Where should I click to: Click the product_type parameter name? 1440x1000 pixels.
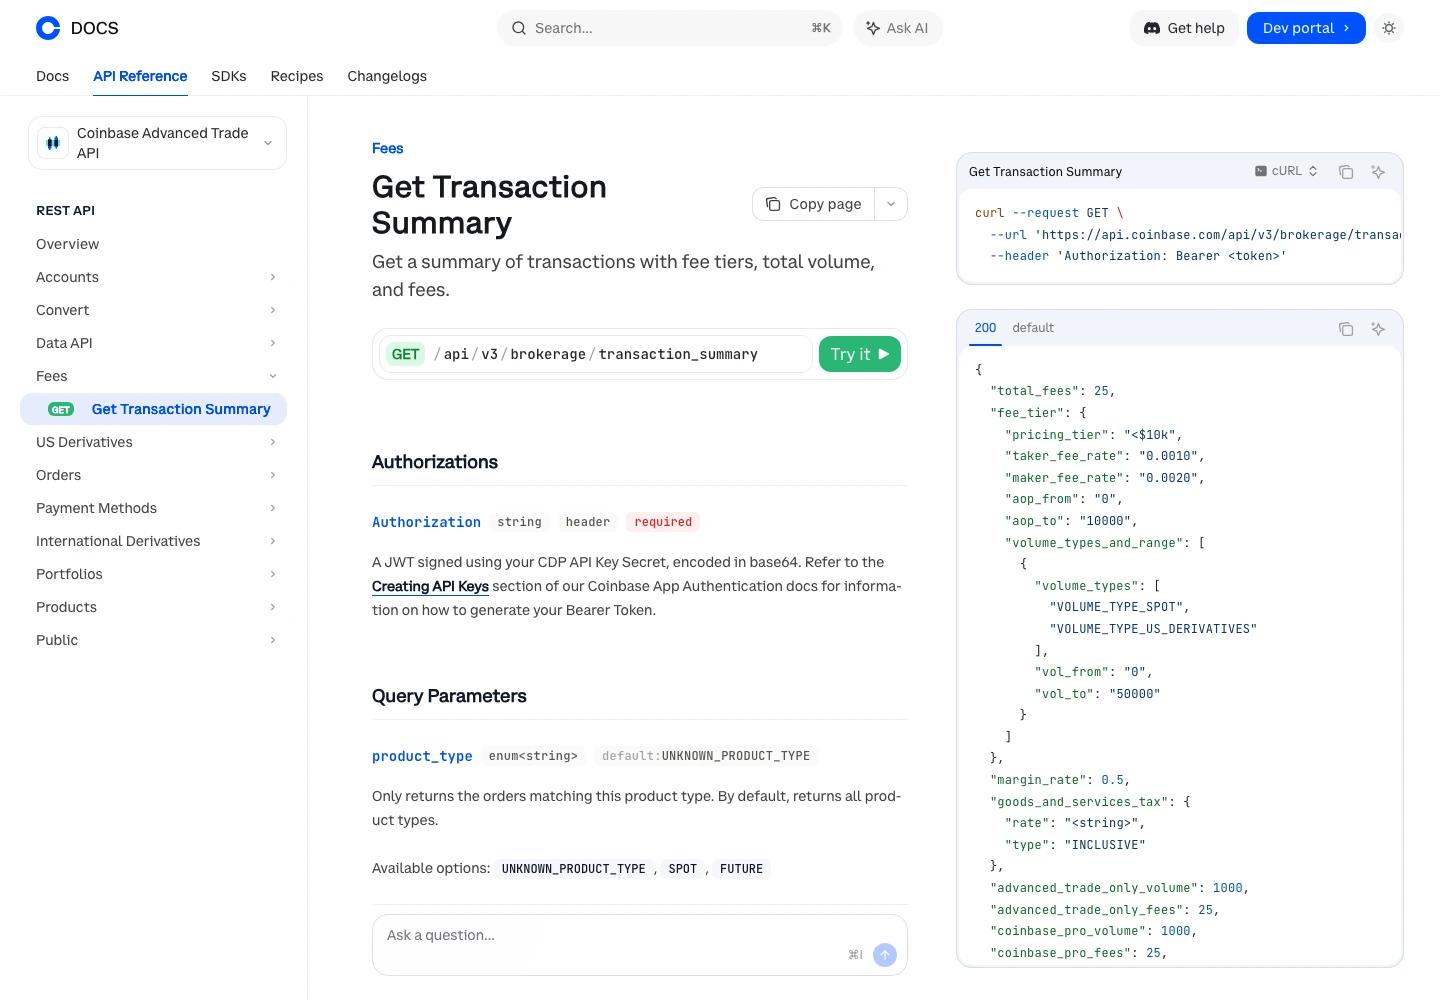[422, 756]
